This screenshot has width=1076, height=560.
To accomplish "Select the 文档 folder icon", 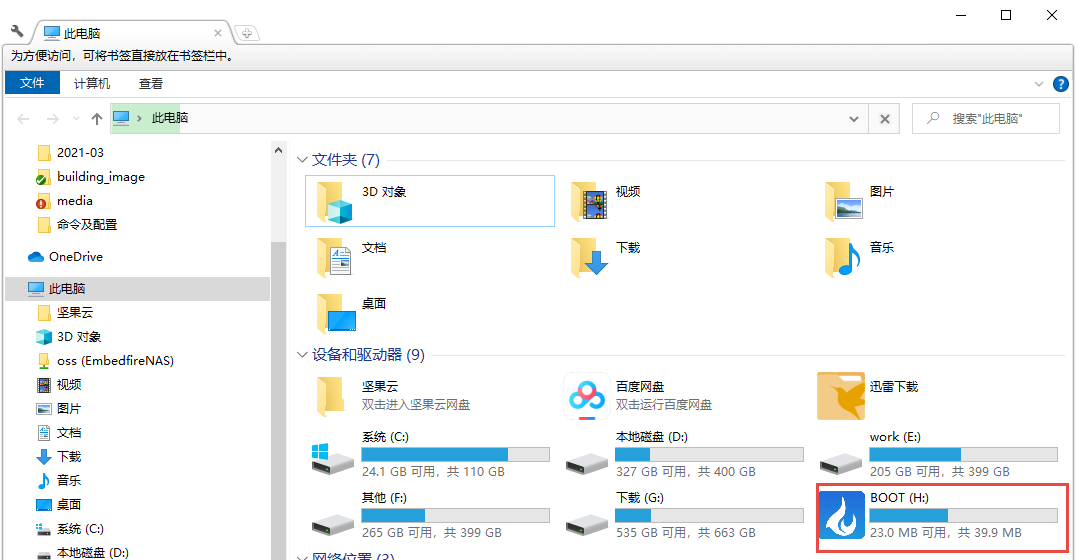I will click(334, 257).
